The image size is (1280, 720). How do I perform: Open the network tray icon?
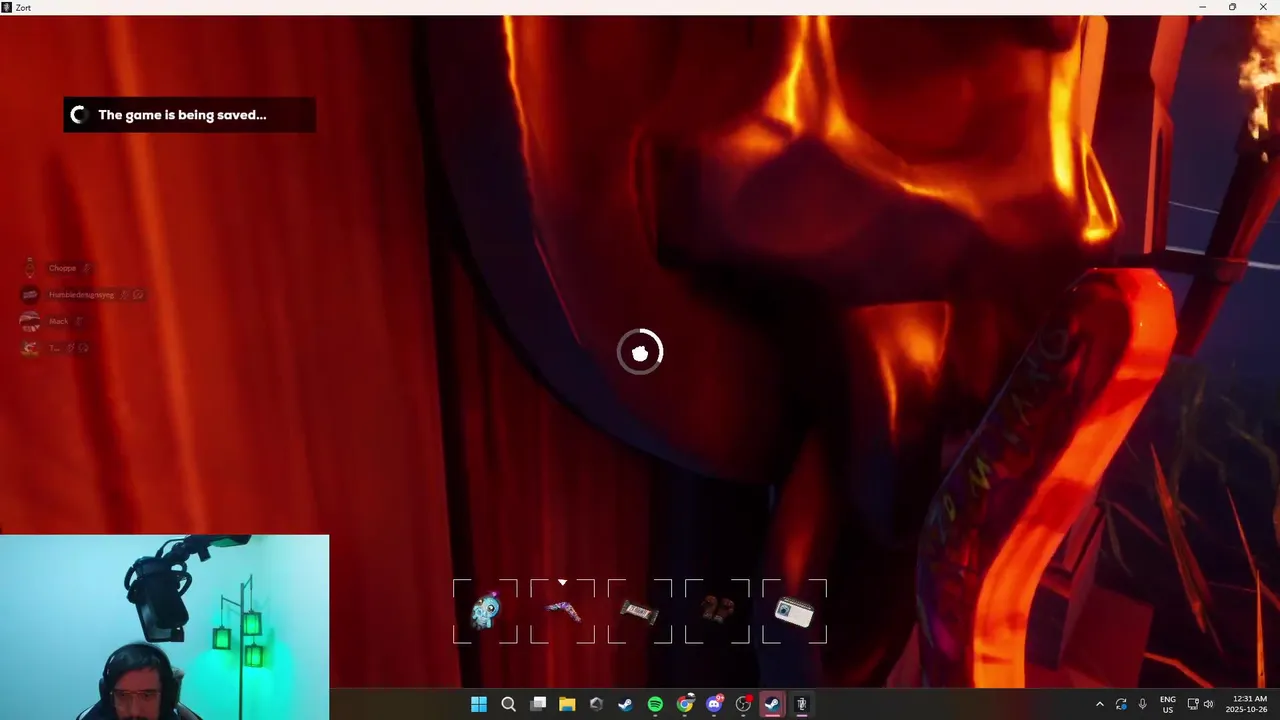[1193, 704]
